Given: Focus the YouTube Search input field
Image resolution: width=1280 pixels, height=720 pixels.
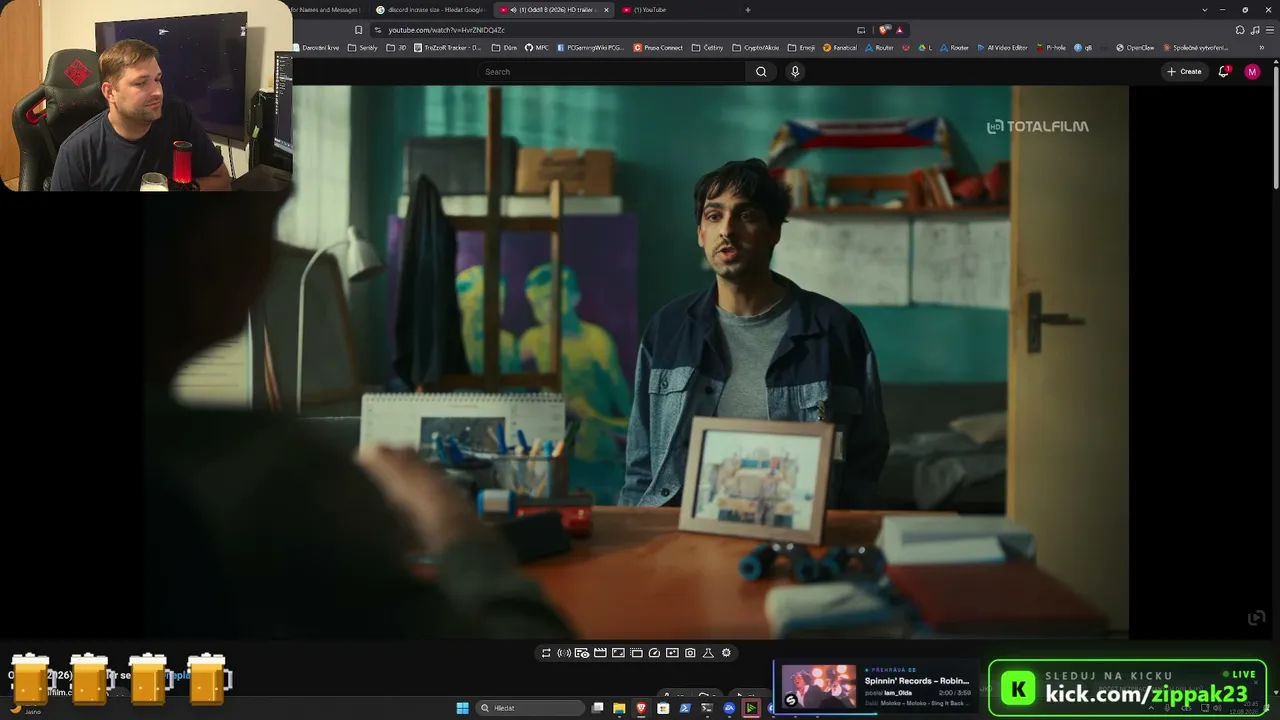Looking at the screenshot, I should pyautogui.click(x=612, y=72).
